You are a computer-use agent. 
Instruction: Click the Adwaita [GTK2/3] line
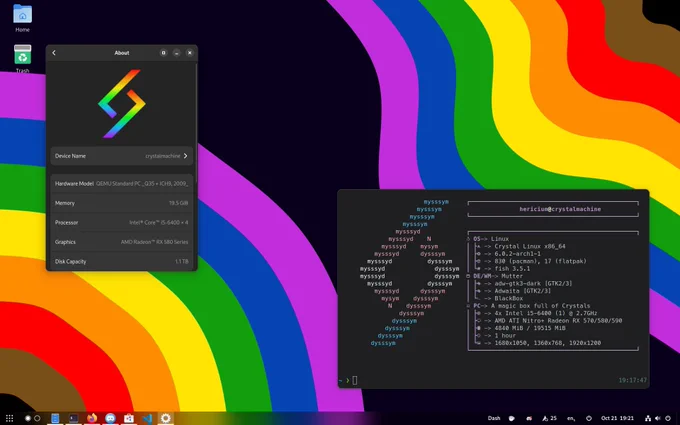[523, 291]
